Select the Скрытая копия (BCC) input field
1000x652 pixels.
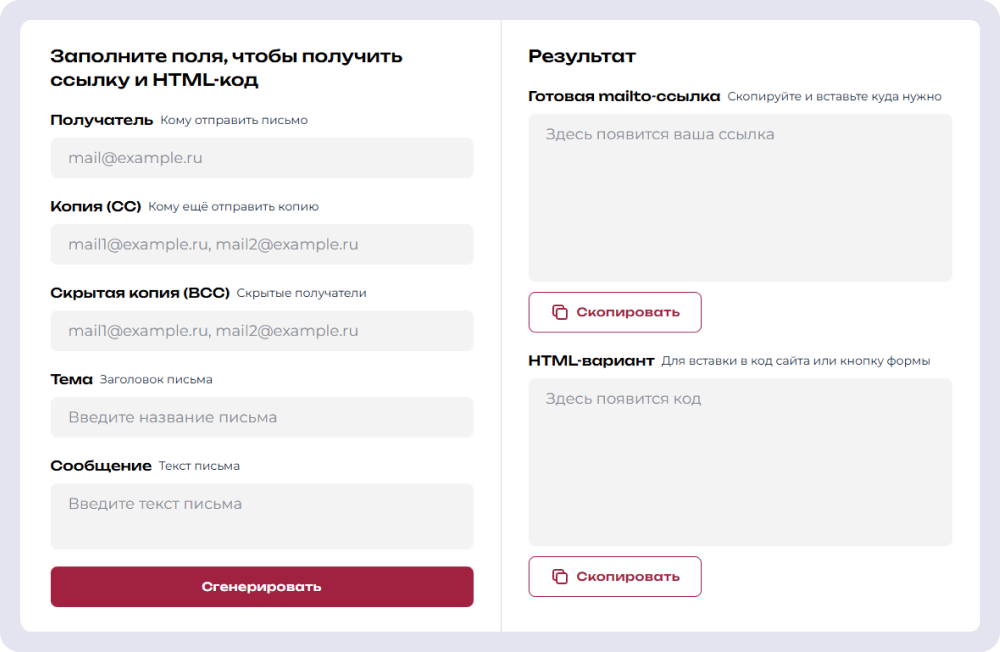262,331
